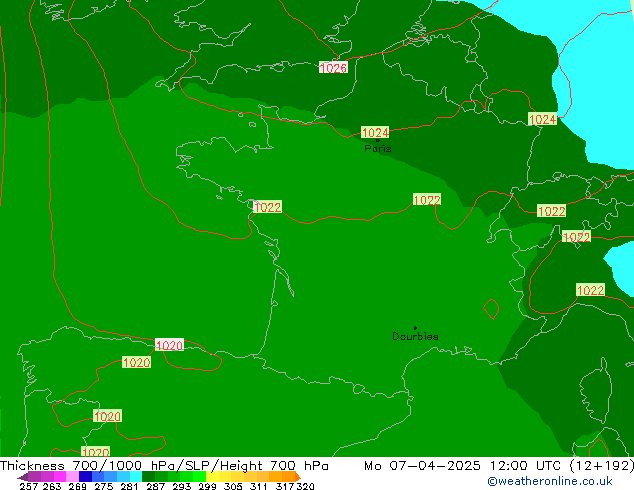Pick the darkest green legend swatch
This screenshot has width=634, height=490.
[148, 476]
